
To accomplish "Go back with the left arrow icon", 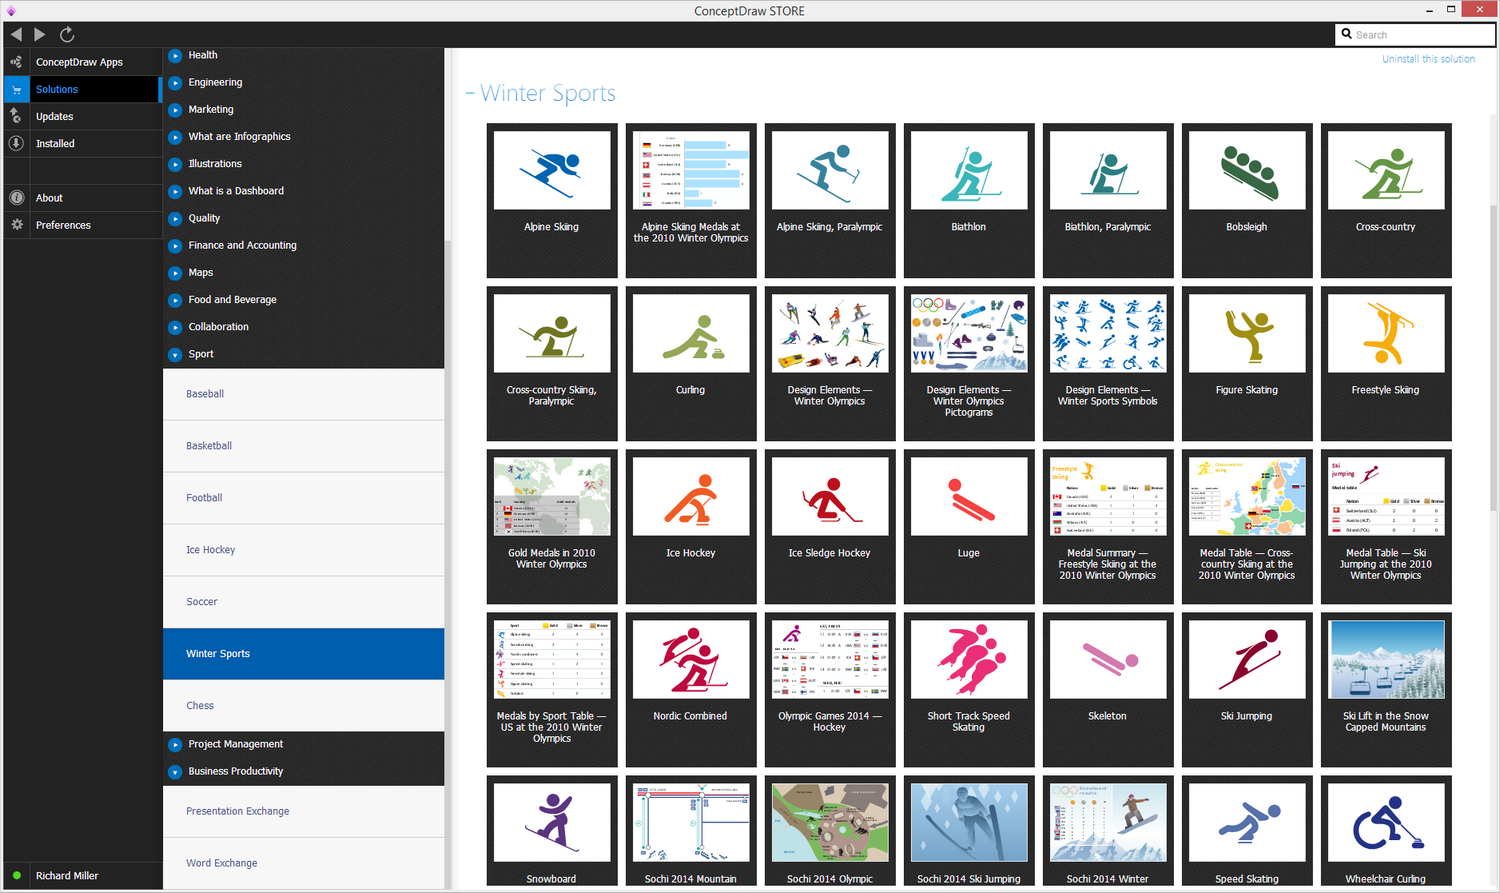I will tap(16, 34).
